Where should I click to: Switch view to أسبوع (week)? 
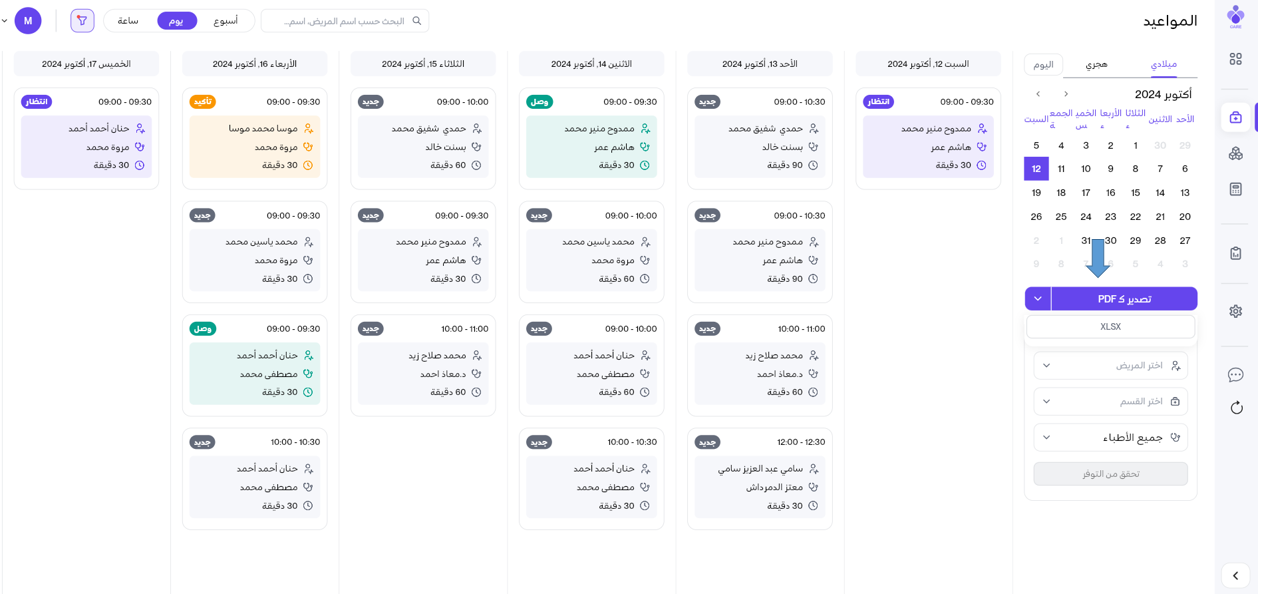tap(226, 21)
